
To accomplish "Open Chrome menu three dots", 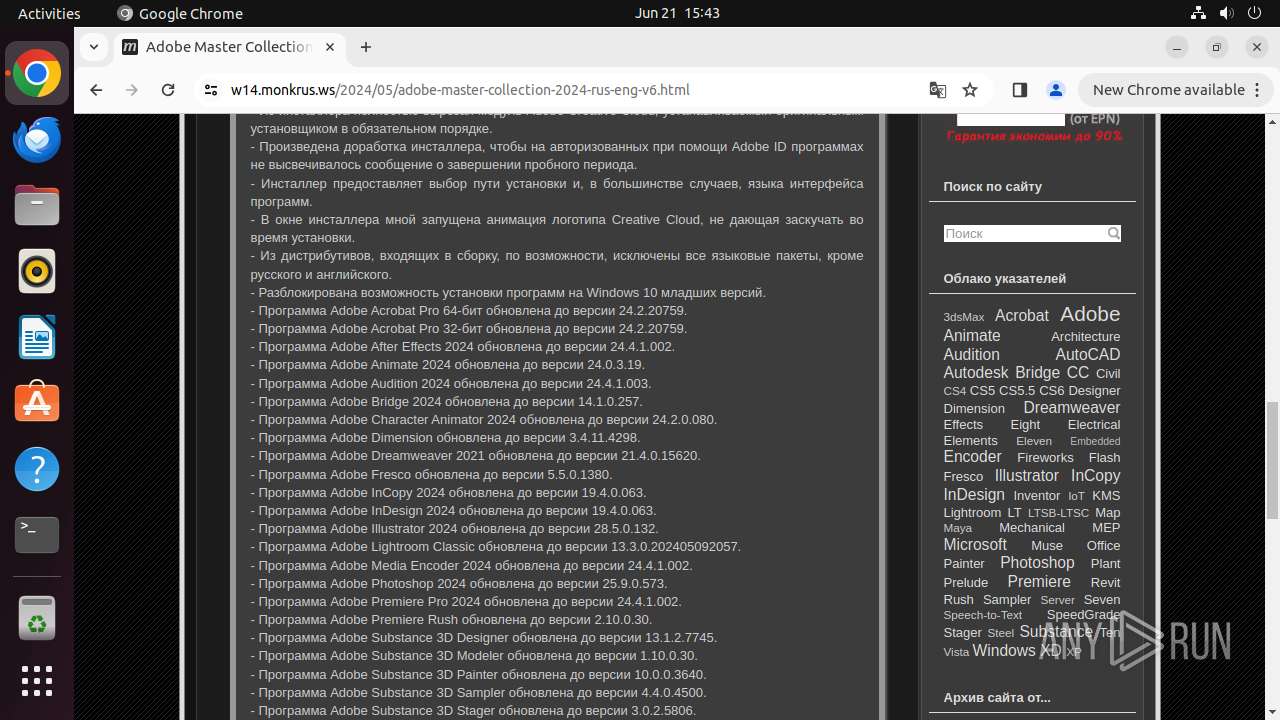I will 1258,90.
